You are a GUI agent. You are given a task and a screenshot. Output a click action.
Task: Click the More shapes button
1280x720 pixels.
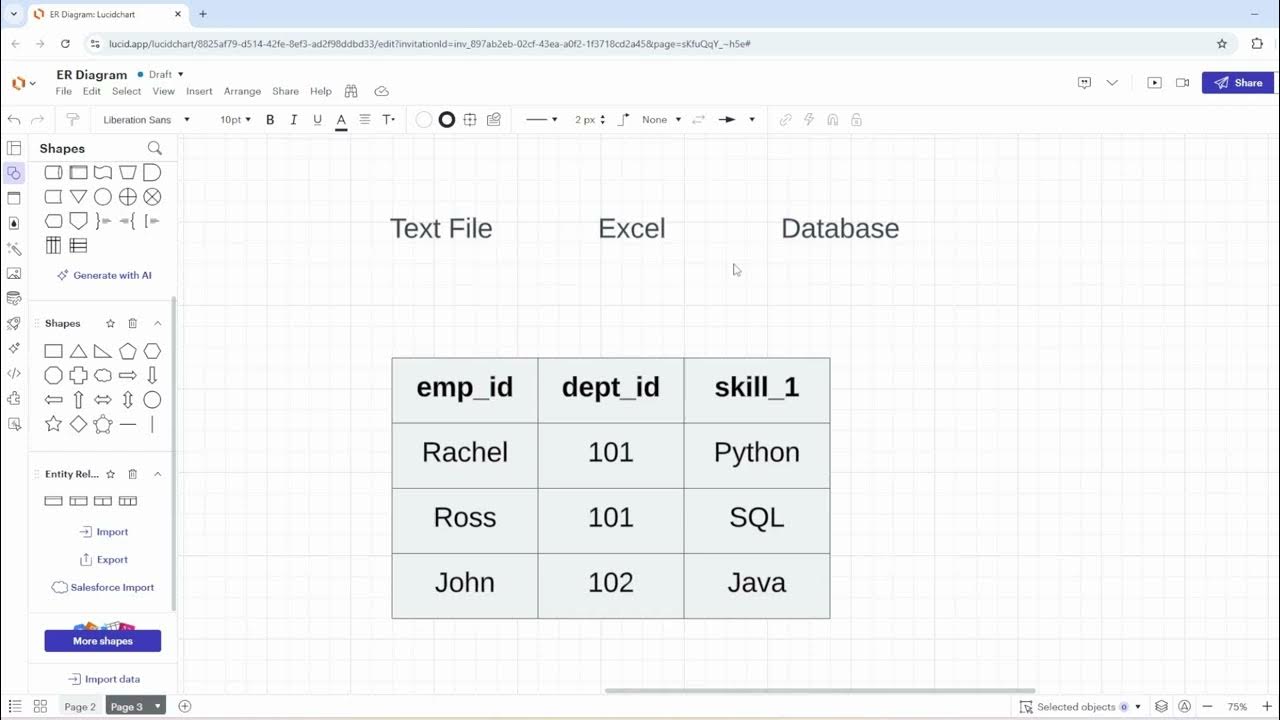click(103, 641)
